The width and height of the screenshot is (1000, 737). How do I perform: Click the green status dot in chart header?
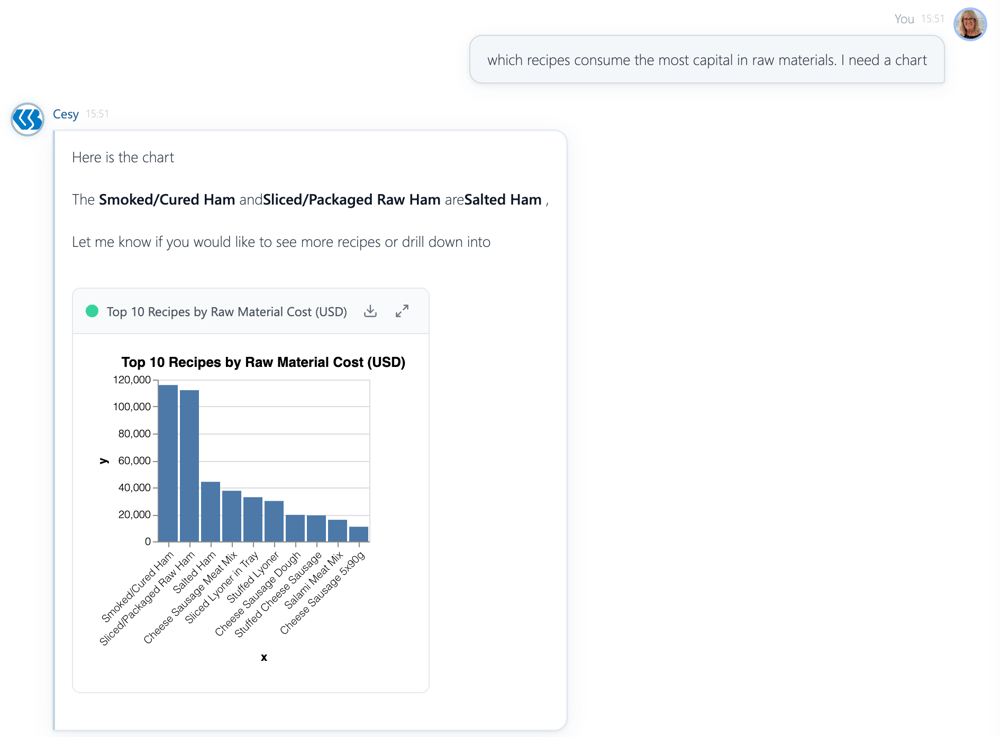(x=92, y=311)
